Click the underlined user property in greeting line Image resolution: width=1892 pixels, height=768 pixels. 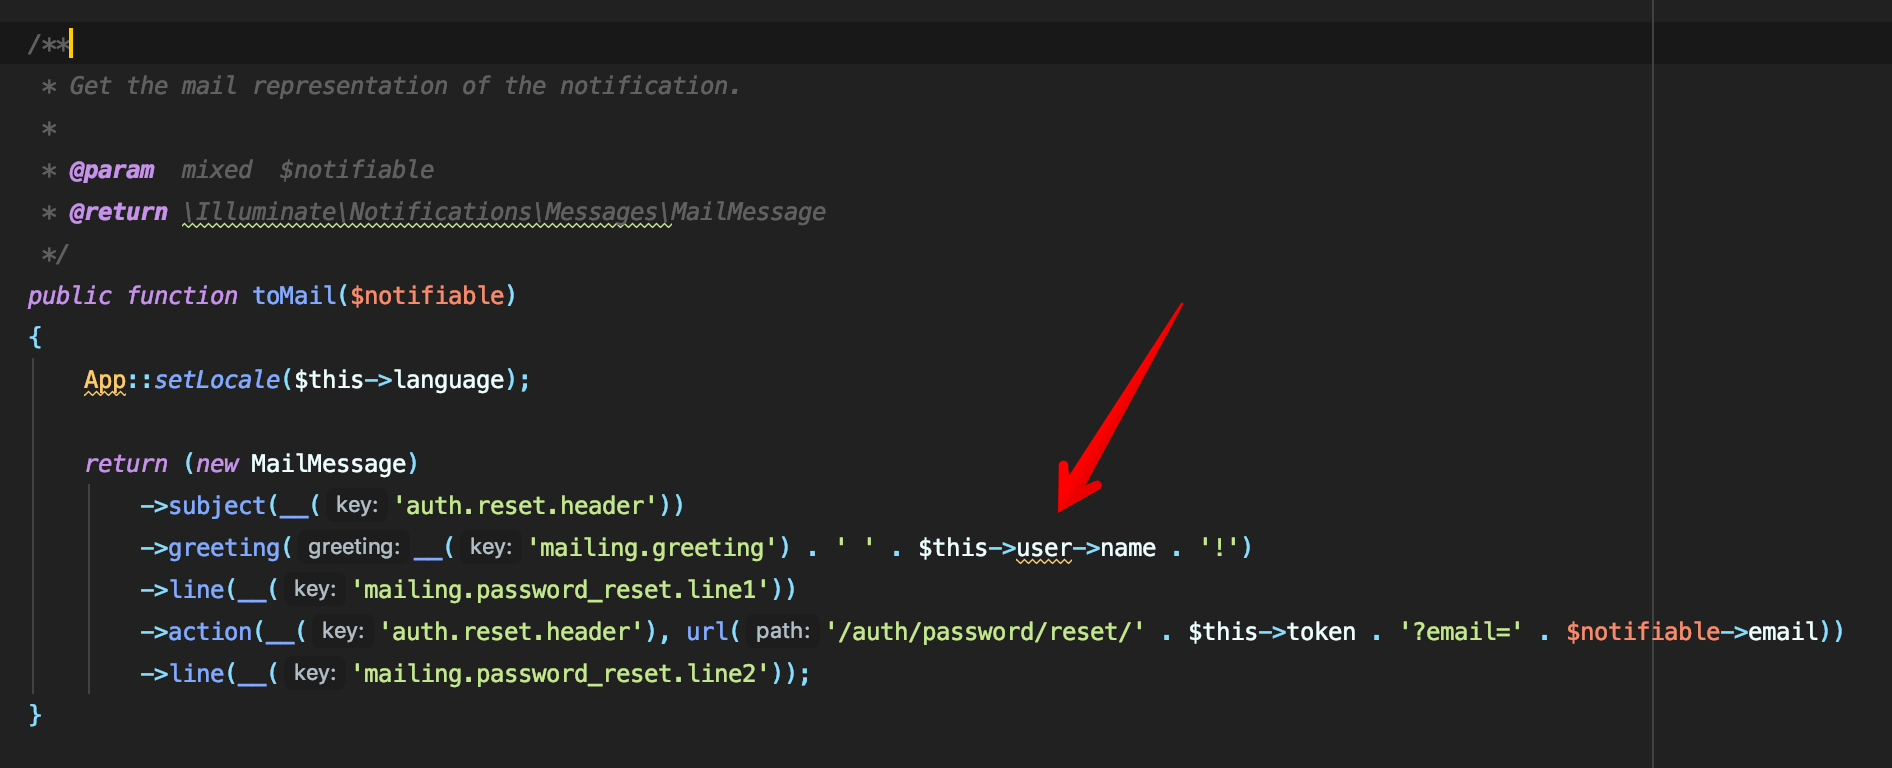pos(1043,548)
